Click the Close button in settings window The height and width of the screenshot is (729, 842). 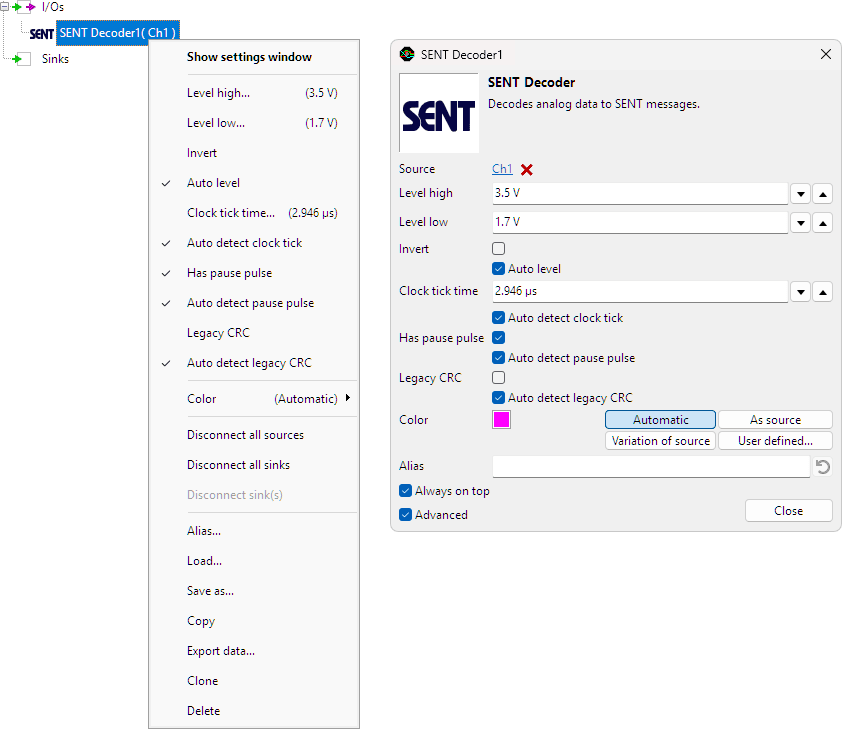coord(788,511)
